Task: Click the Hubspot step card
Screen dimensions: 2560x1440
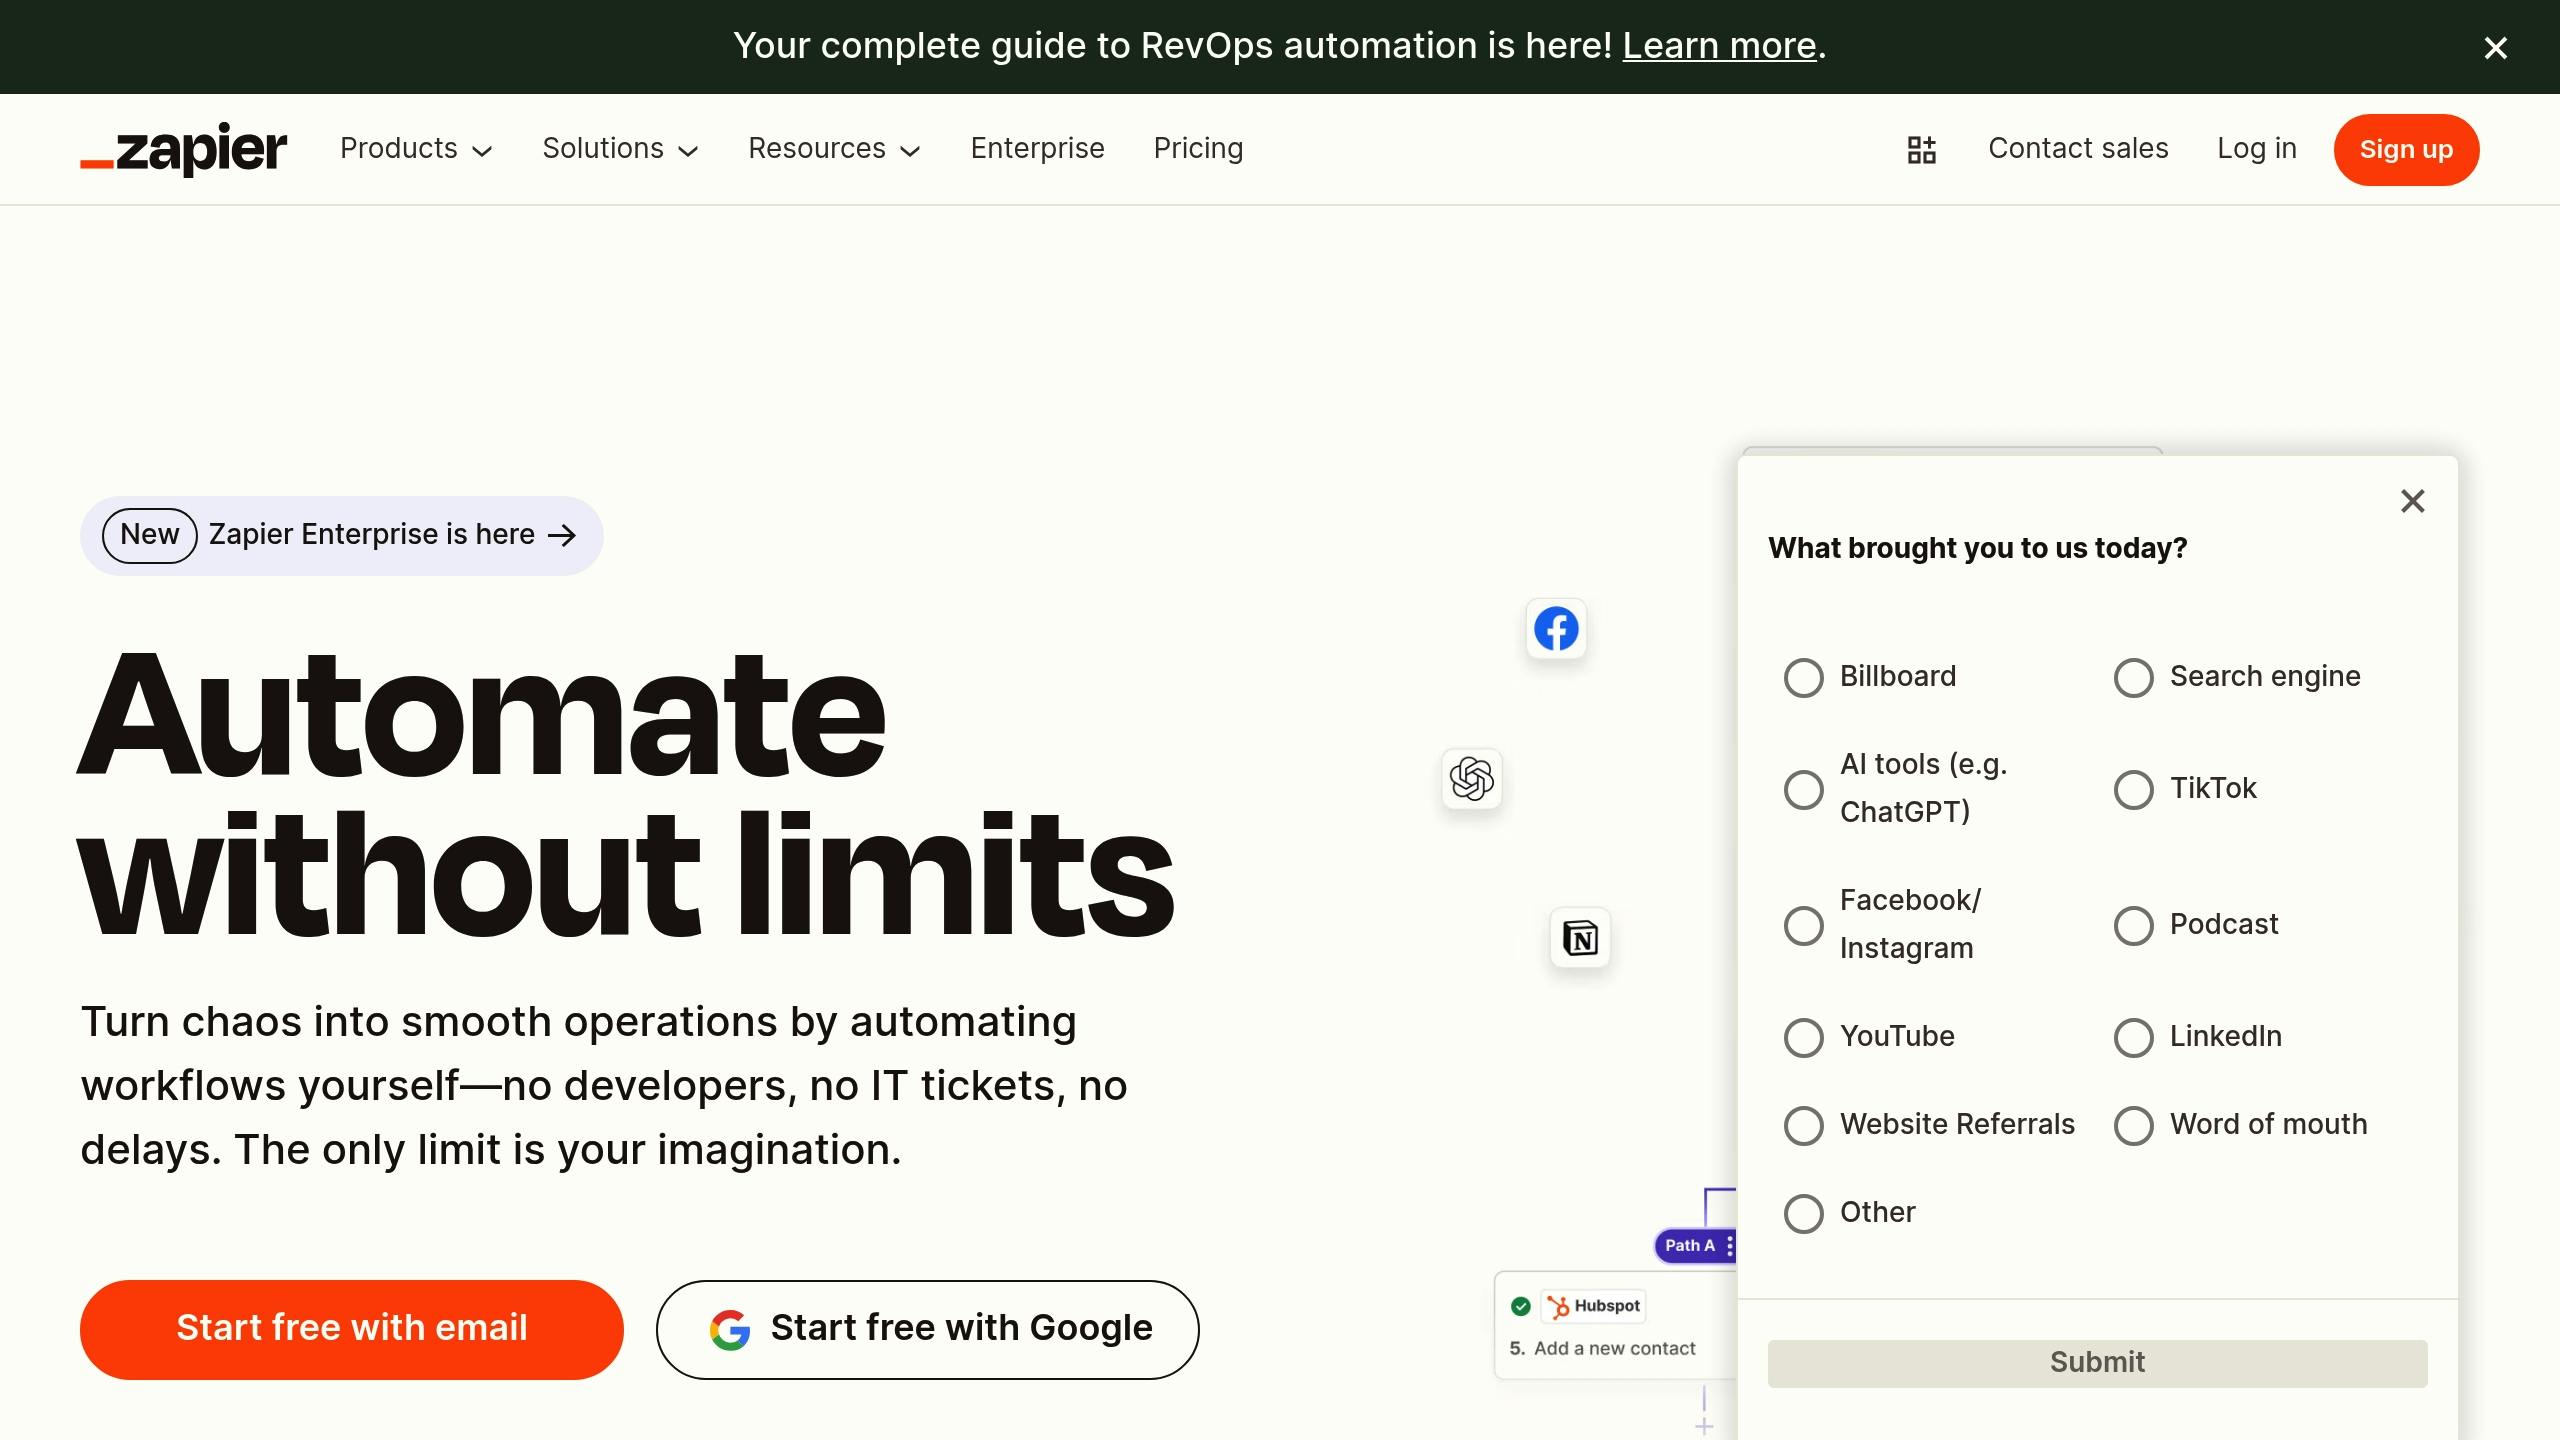Action: (x=1612, y=1326)
